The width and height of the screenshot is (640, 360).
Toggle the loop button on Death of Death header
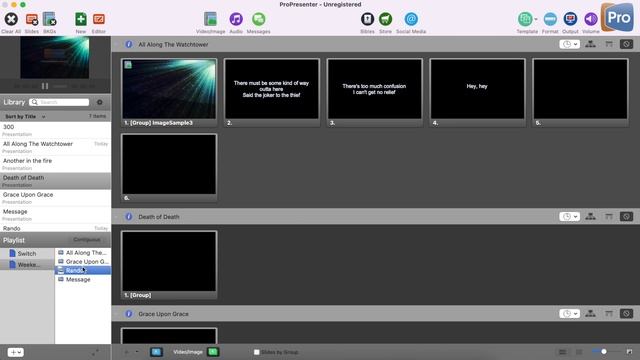pyautogui.click(x=627, y=216)
